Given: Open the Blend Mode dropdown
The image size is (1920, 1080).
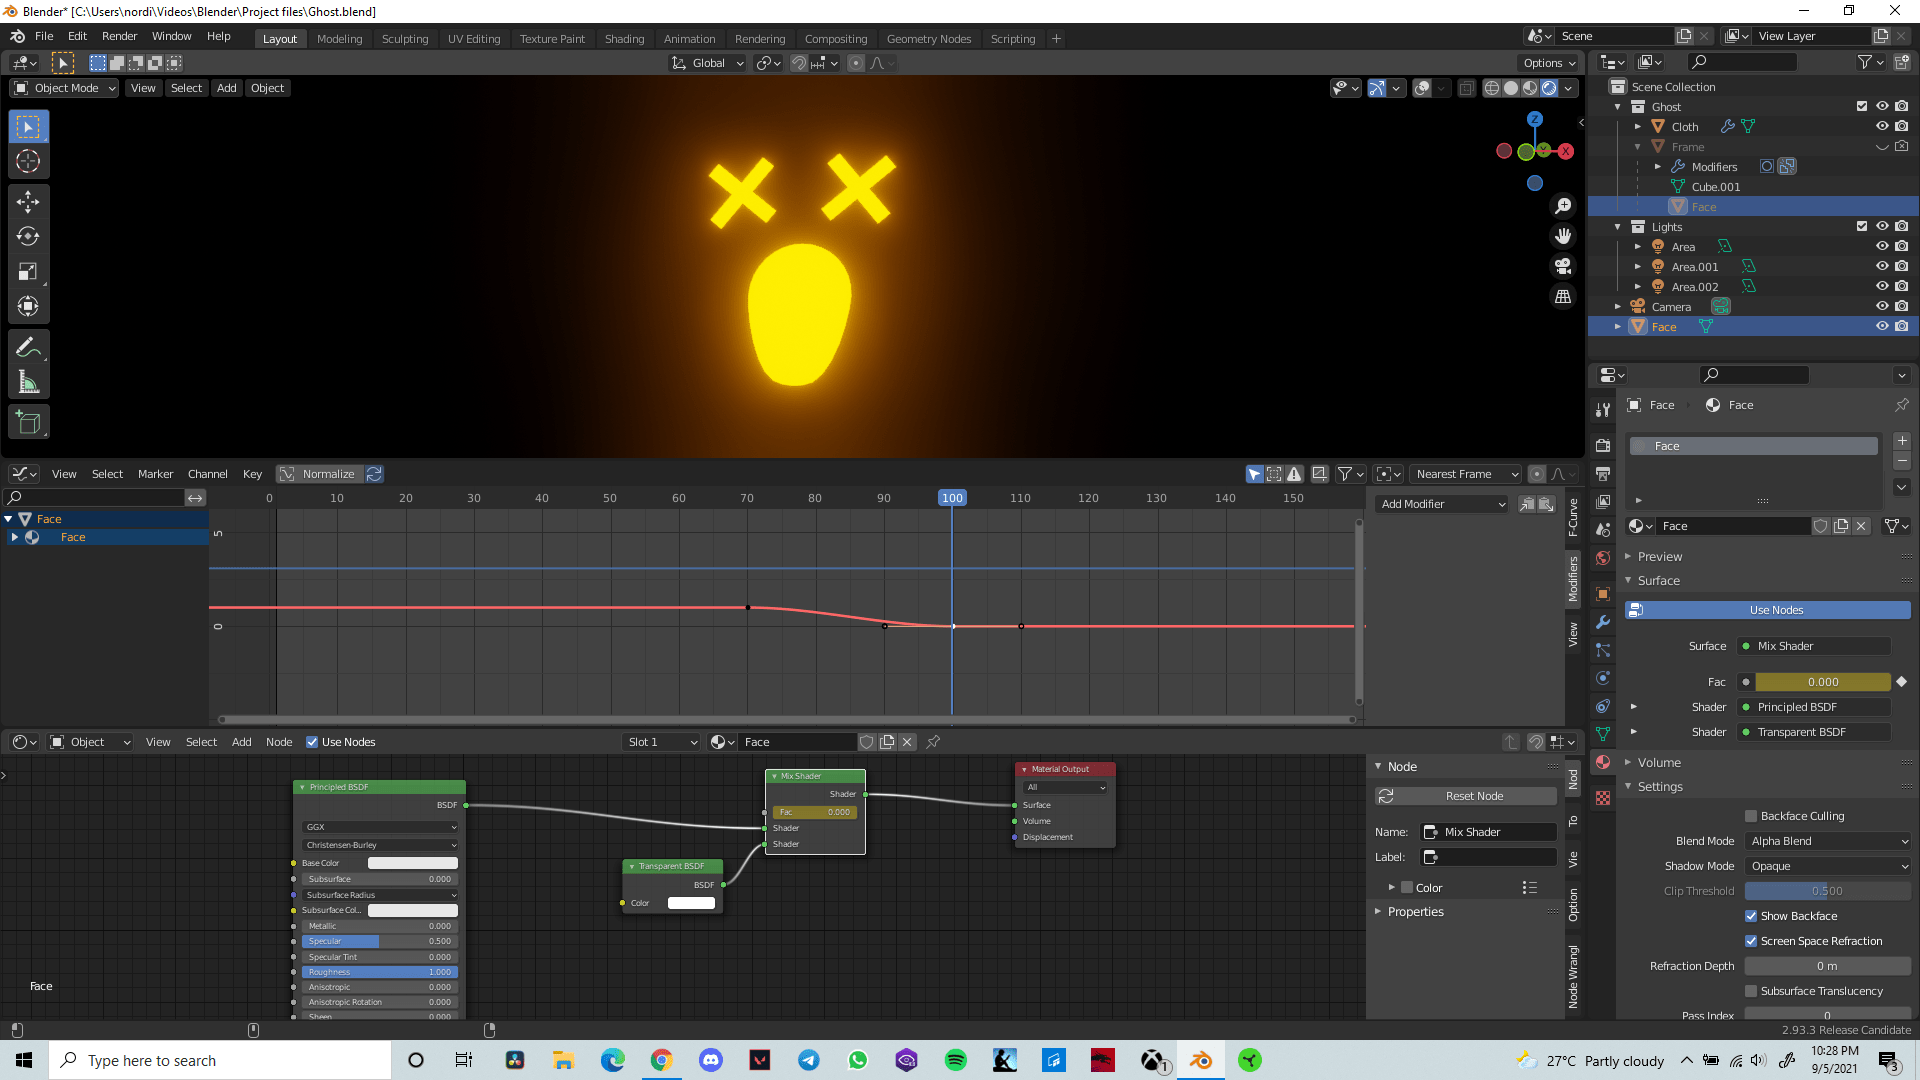Looking at the screenshot, I should coord(1827,840).
